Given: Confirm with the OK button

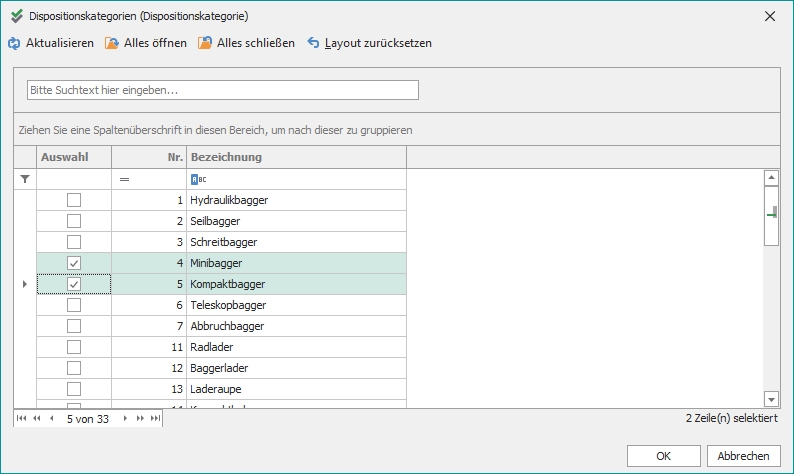Looking at the screenshot, I should point(663,456).
